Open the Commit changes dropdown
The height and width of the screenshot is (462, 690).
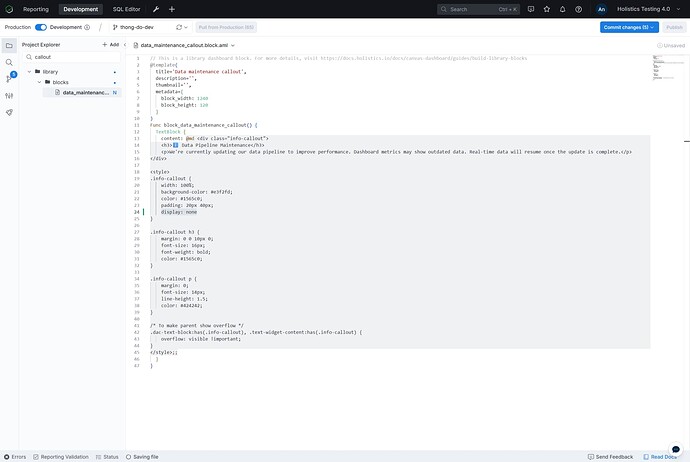click(629, 27)
